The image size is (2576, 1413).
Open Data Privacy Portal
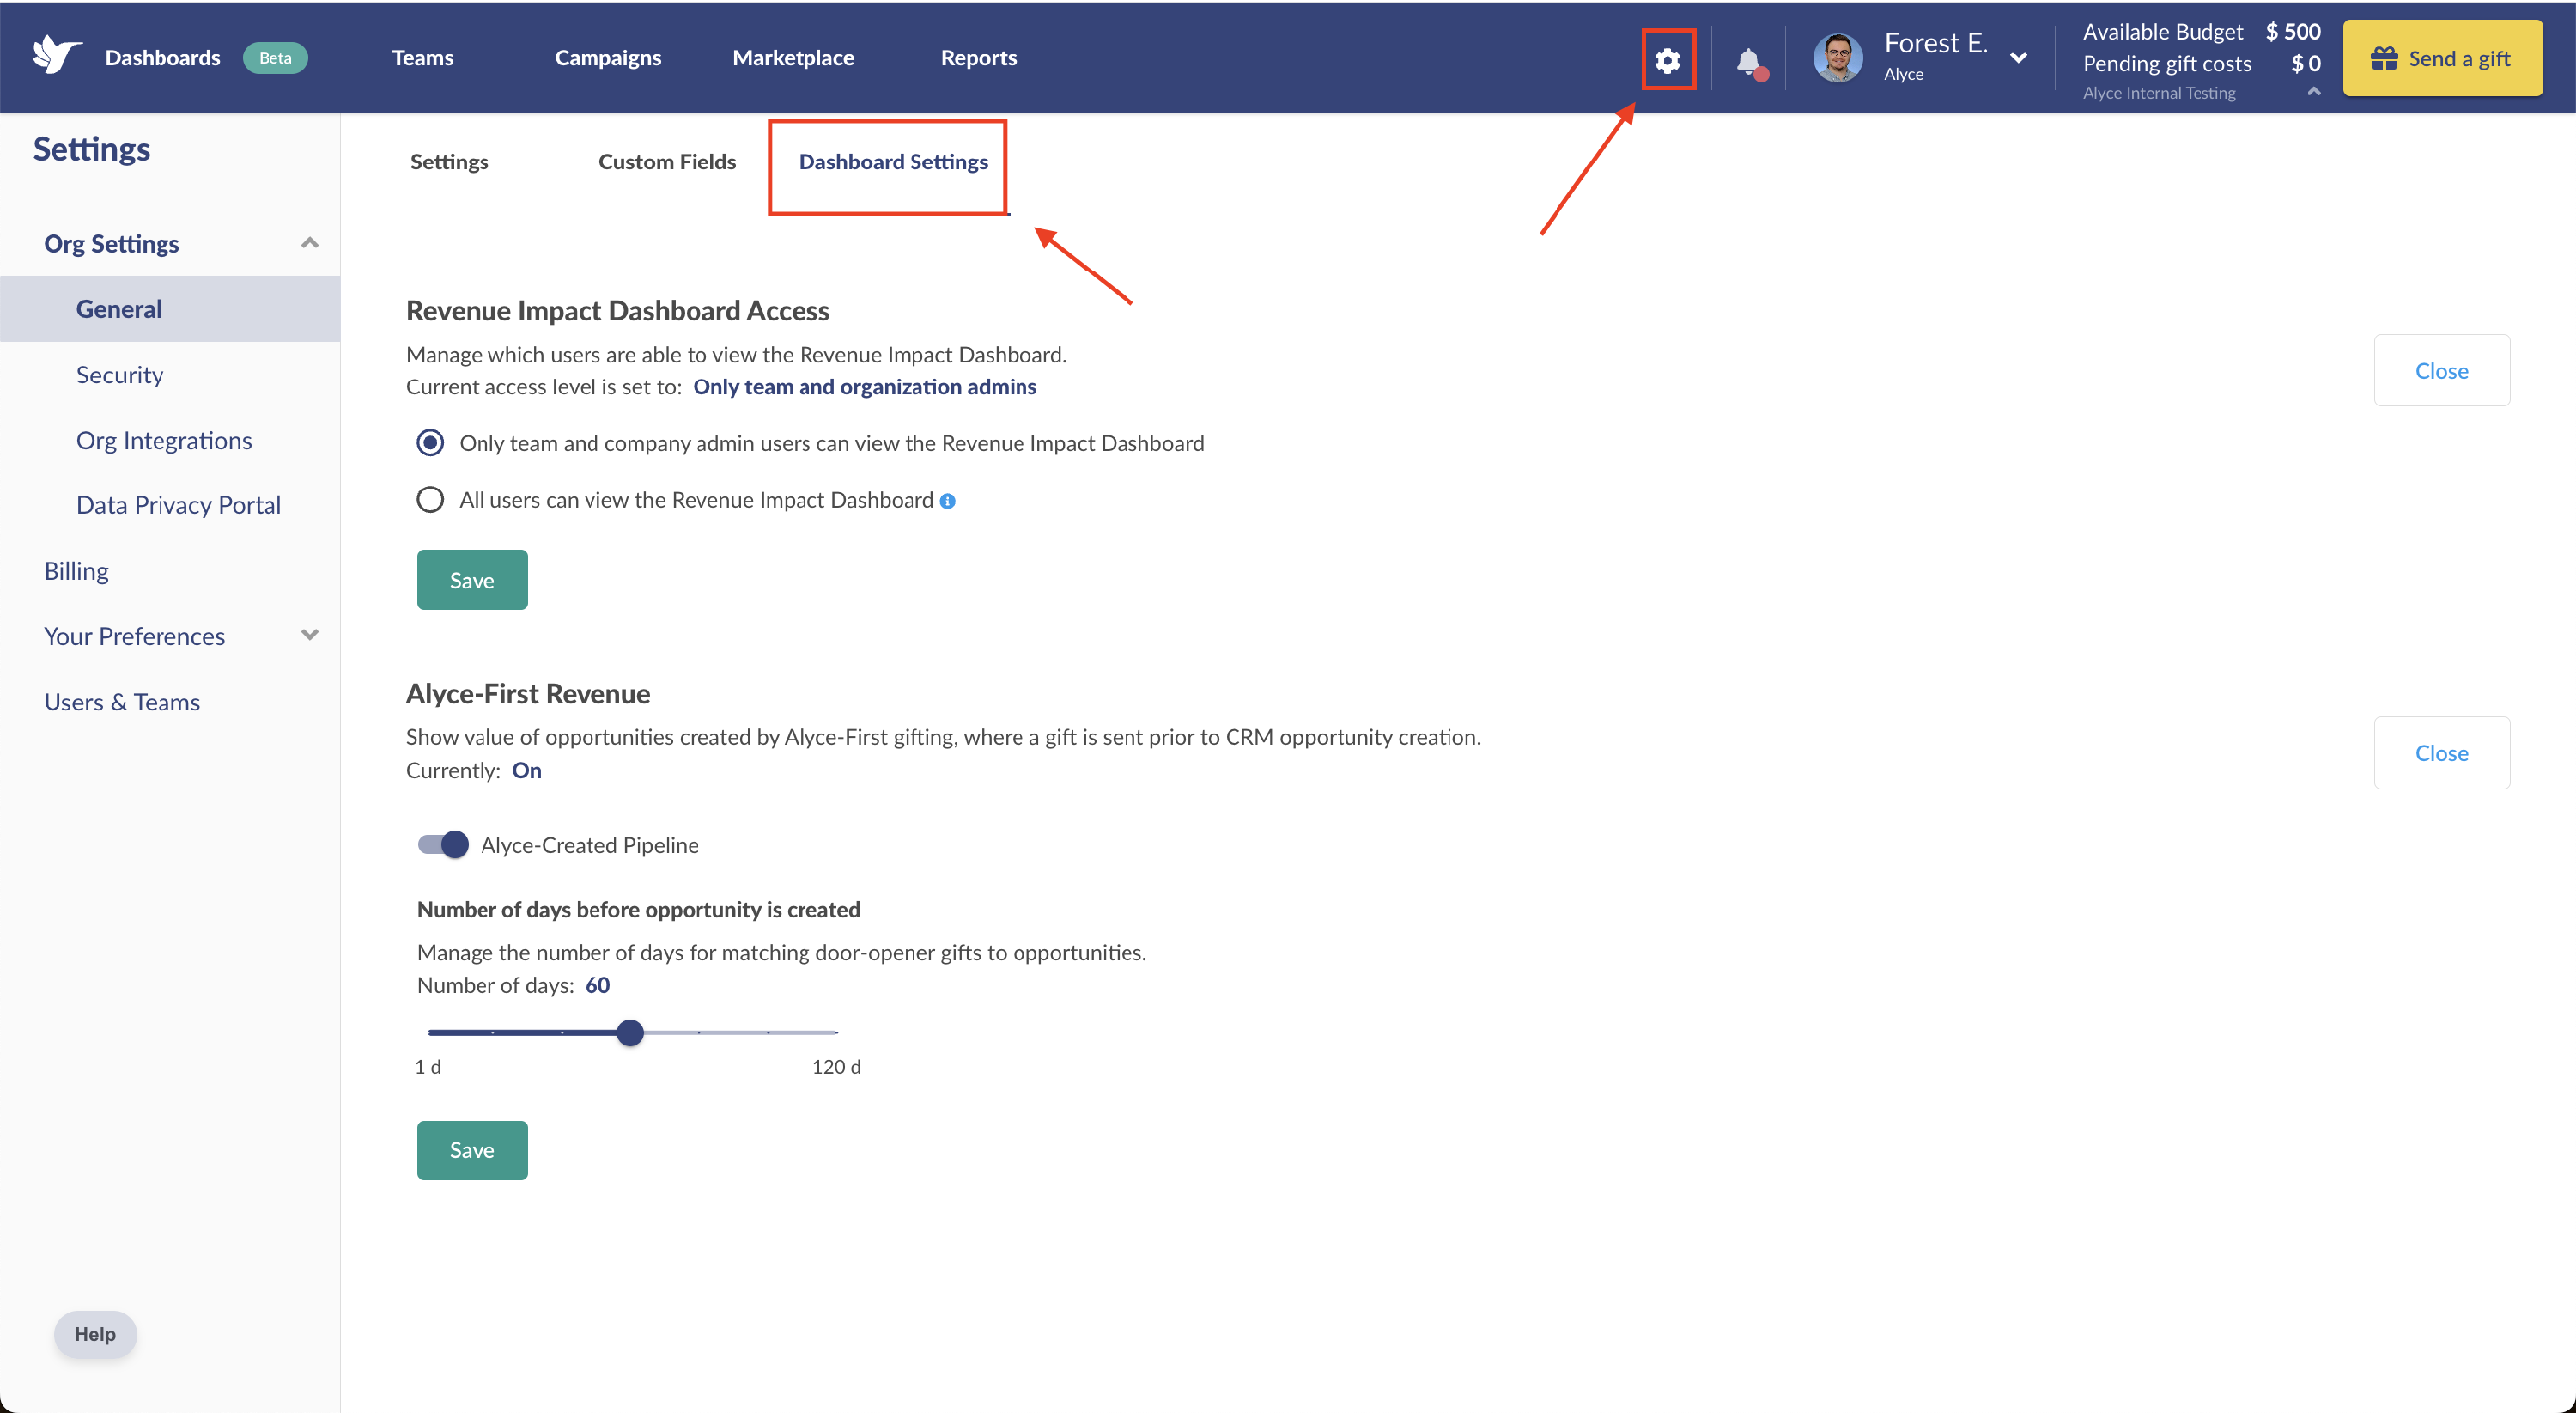[x=178, y=505]
